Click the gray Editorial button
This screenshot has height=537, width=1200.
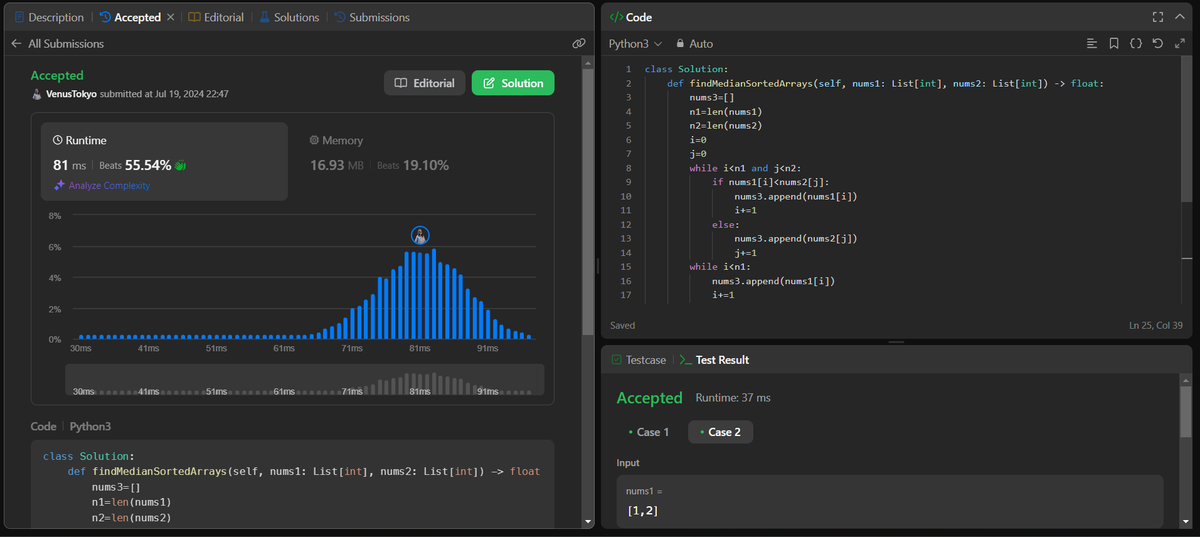pos(424,83)
